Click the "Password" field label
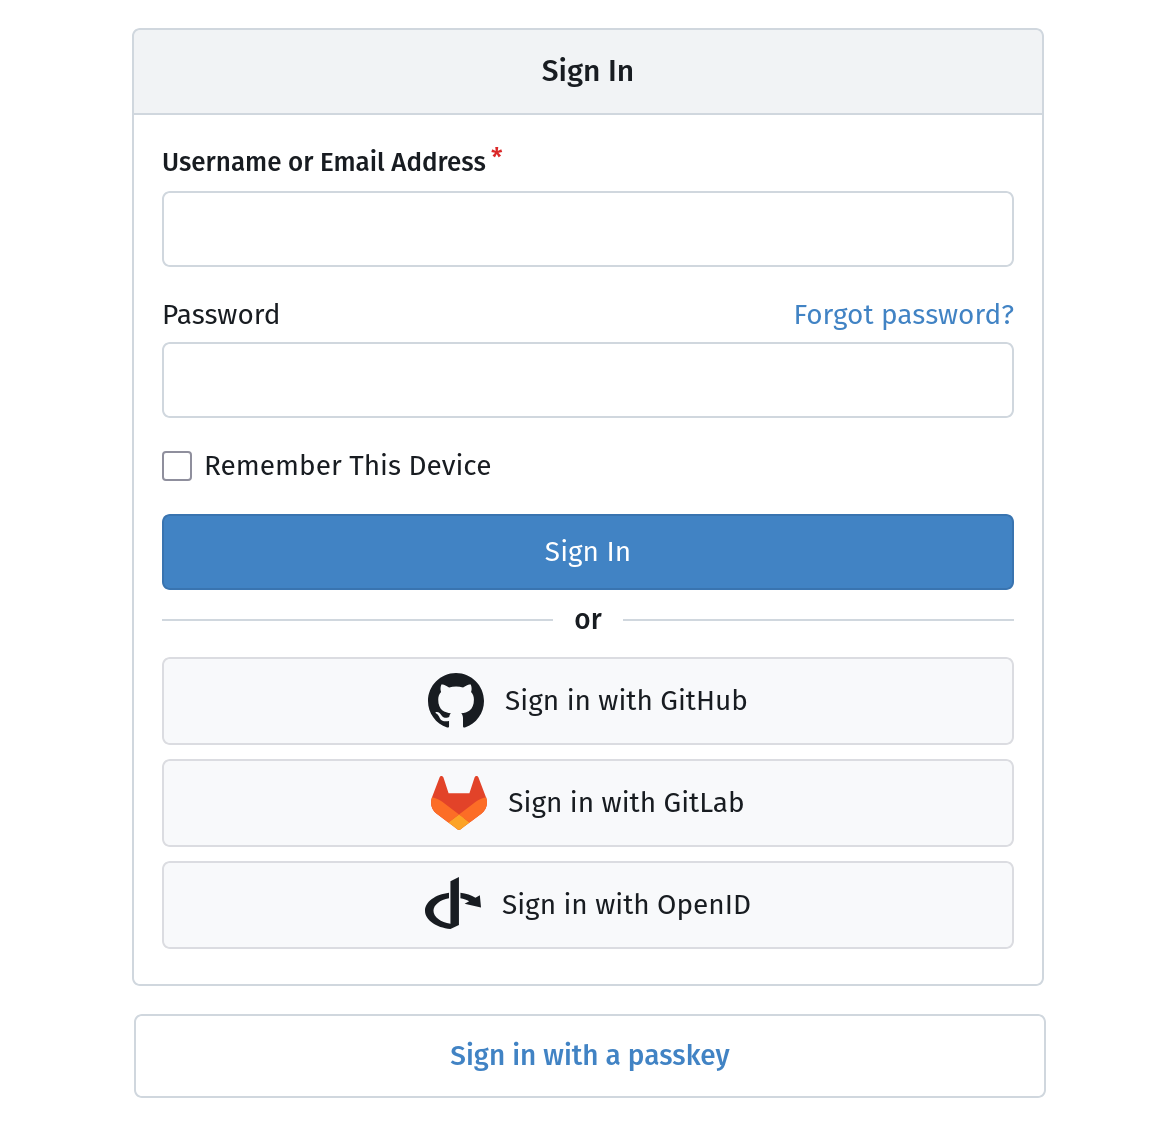1176x1126 pixels. 221,315
